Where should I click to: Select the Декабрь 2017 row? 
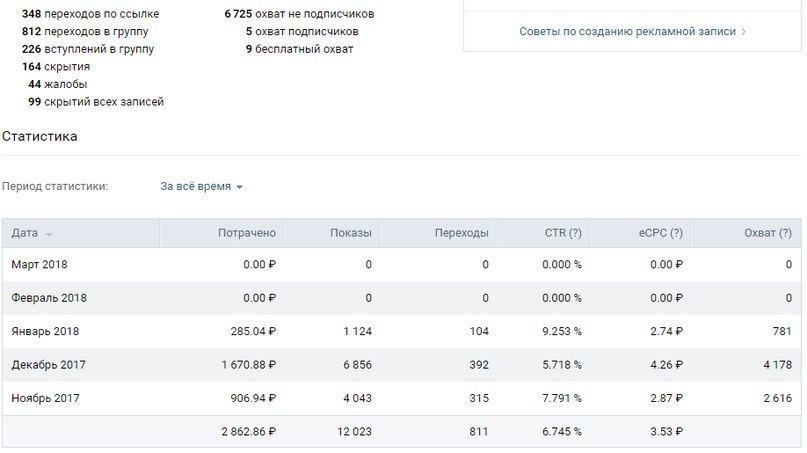pos(401,365)
